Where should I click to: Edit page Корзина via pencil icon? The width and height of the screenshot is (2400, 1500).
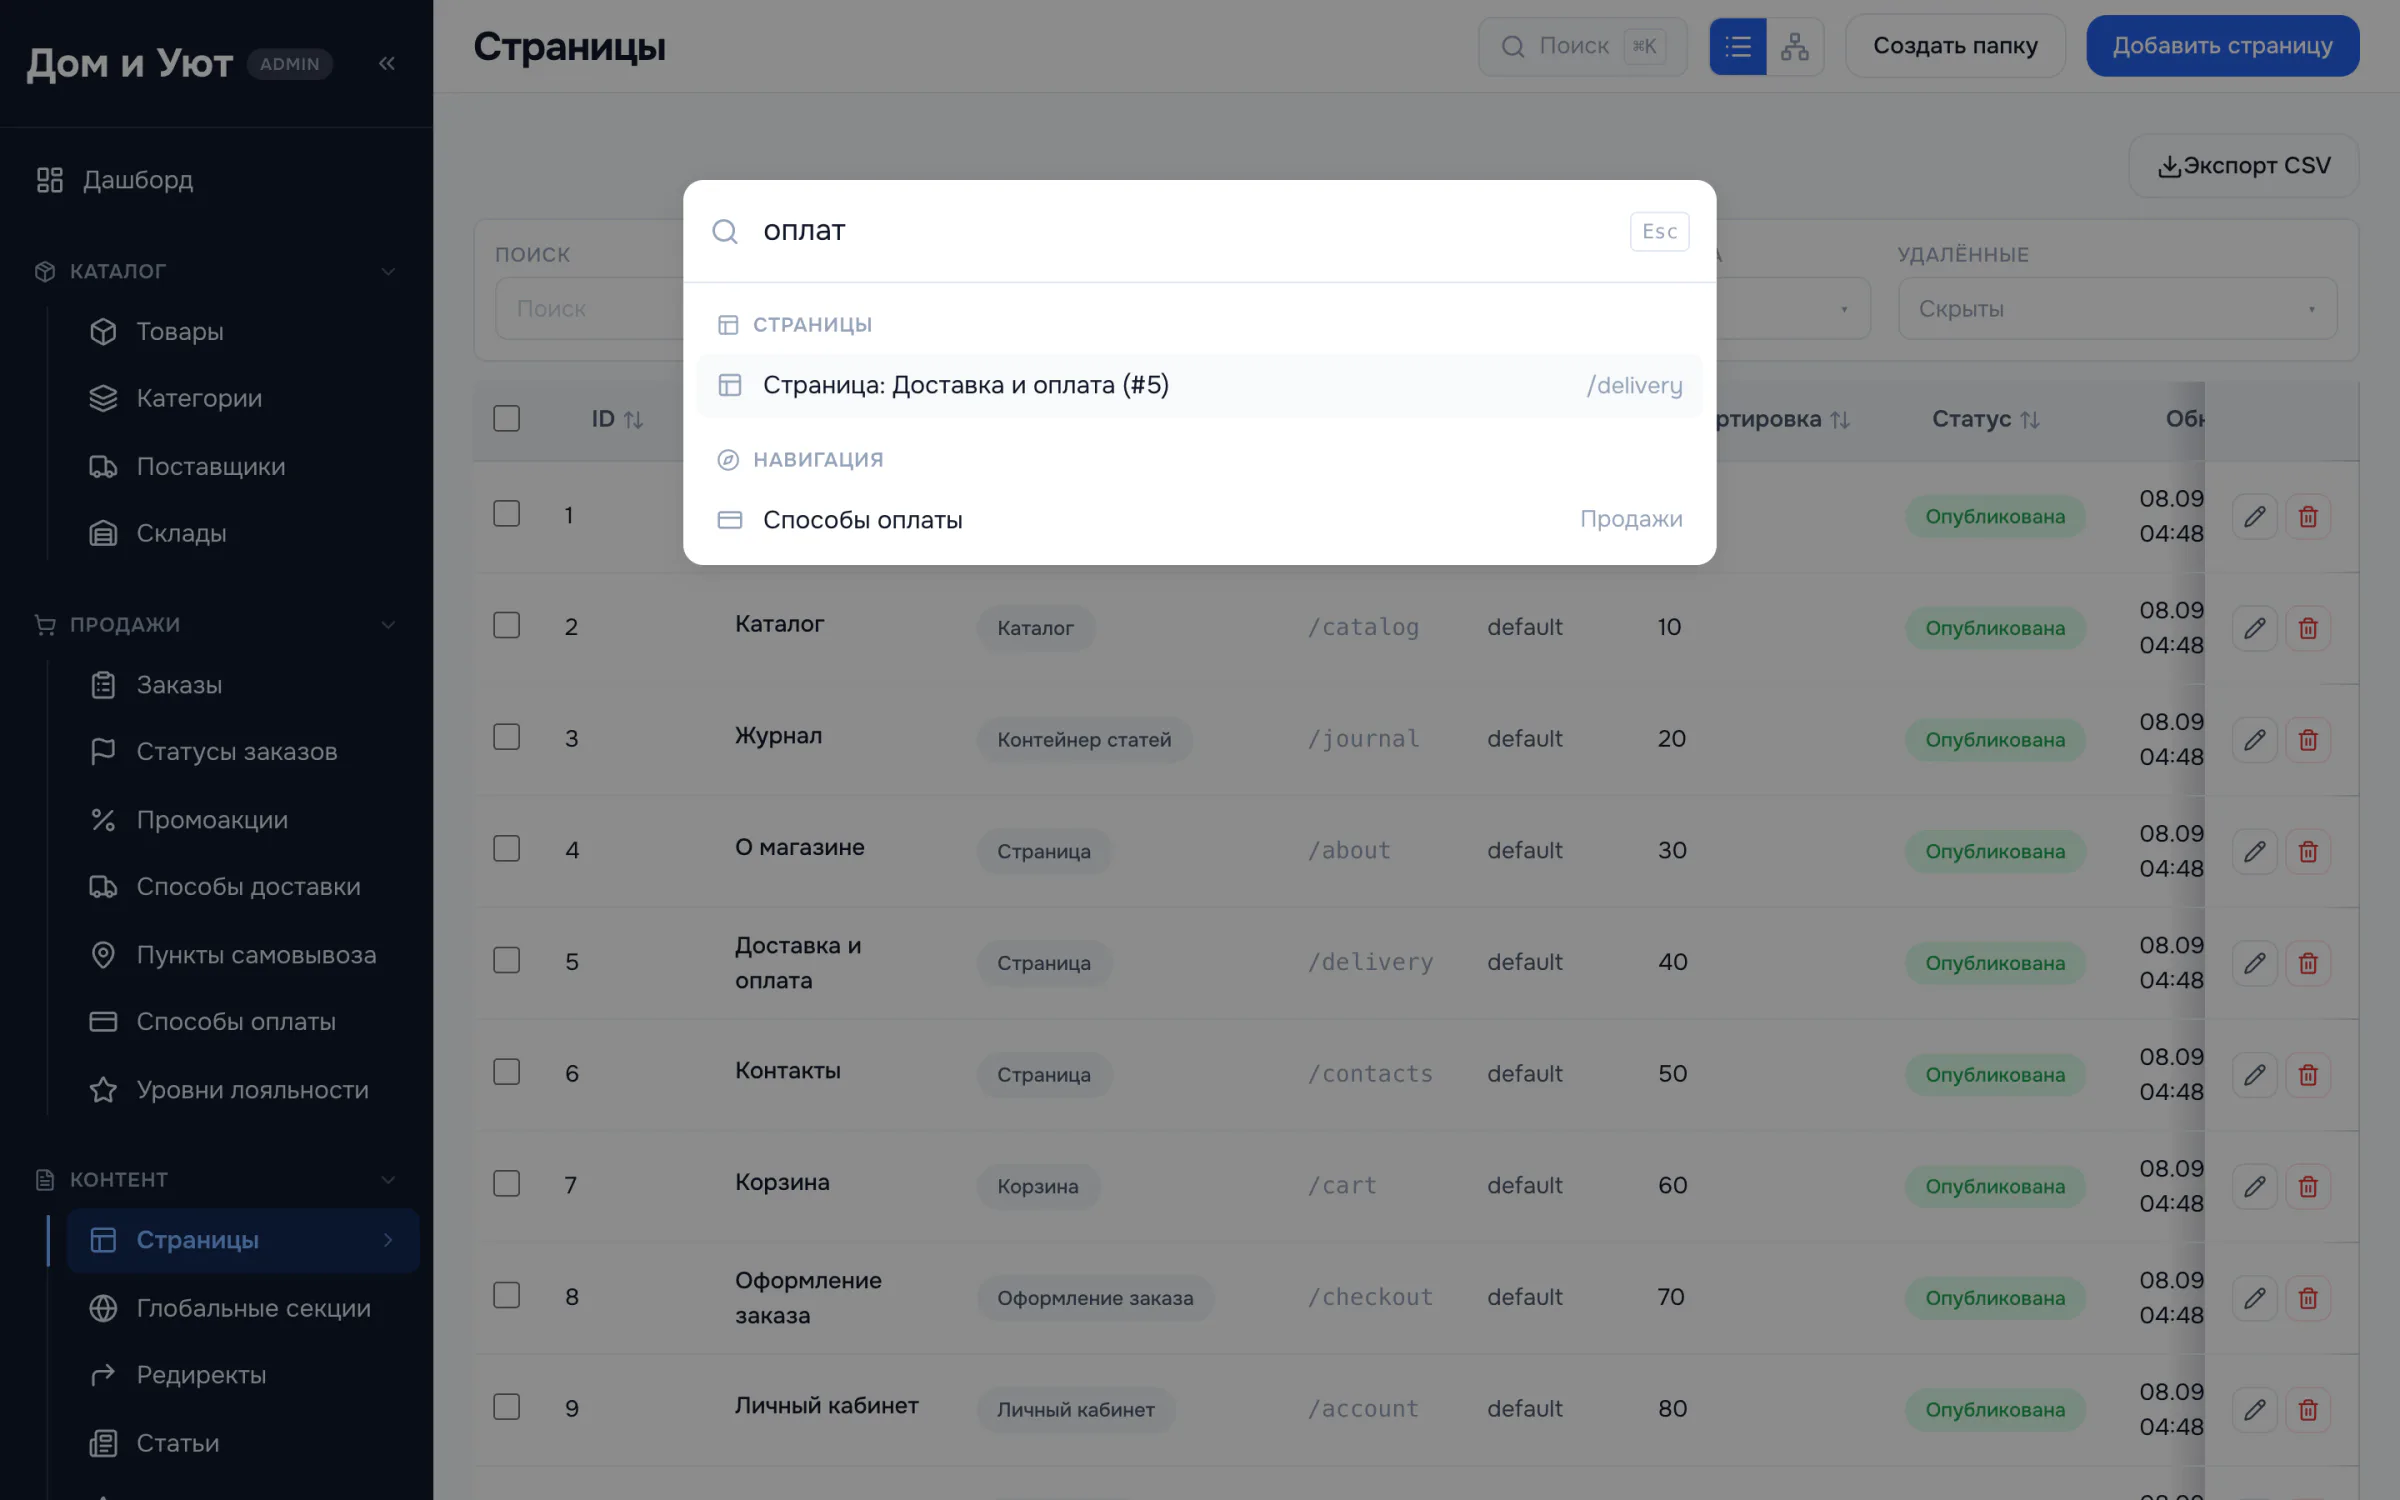(2254, 1187)
